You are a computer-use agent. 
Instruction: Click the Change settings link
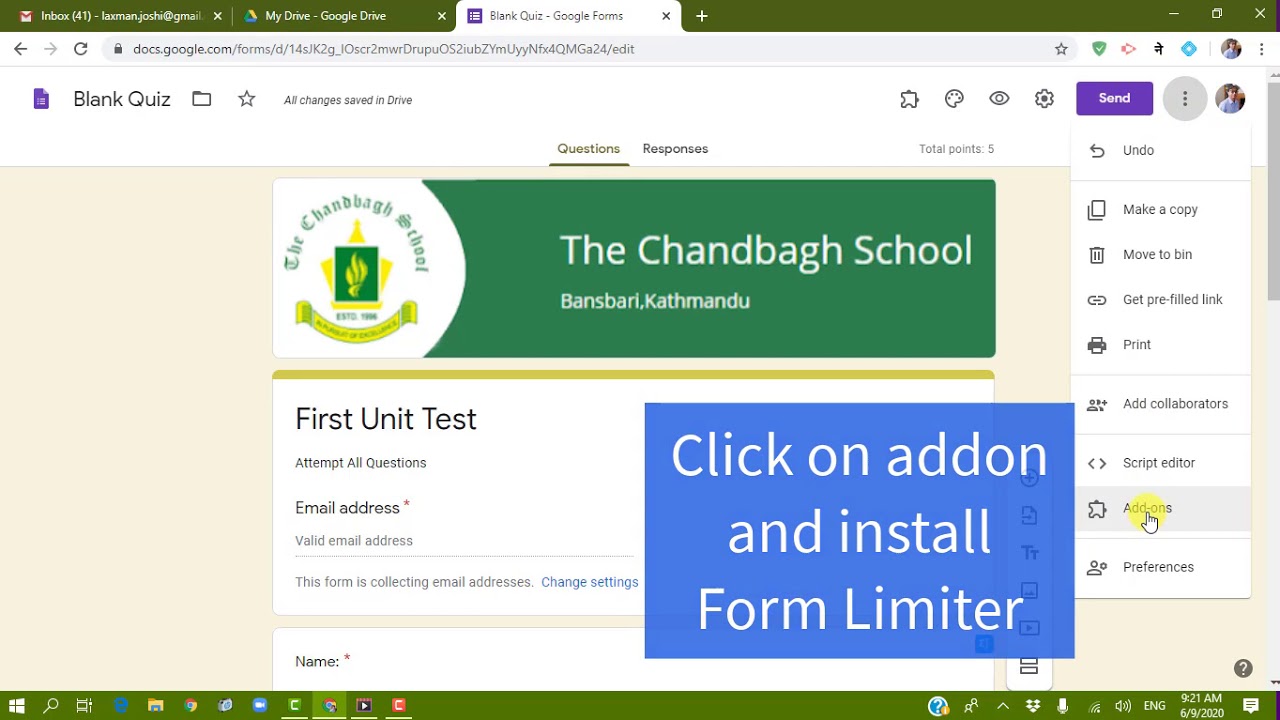589,582
